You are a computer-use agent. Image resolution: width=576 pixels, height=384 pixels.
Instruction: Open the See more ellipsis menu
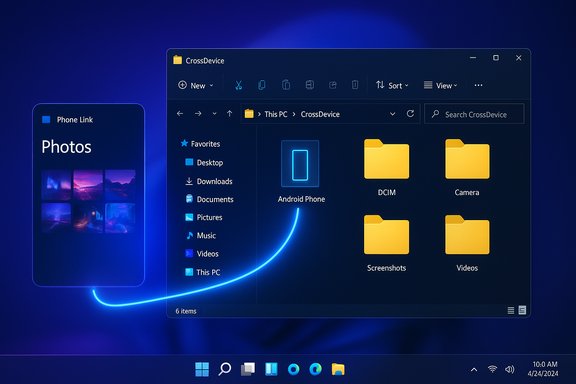[x=478, y=85]
